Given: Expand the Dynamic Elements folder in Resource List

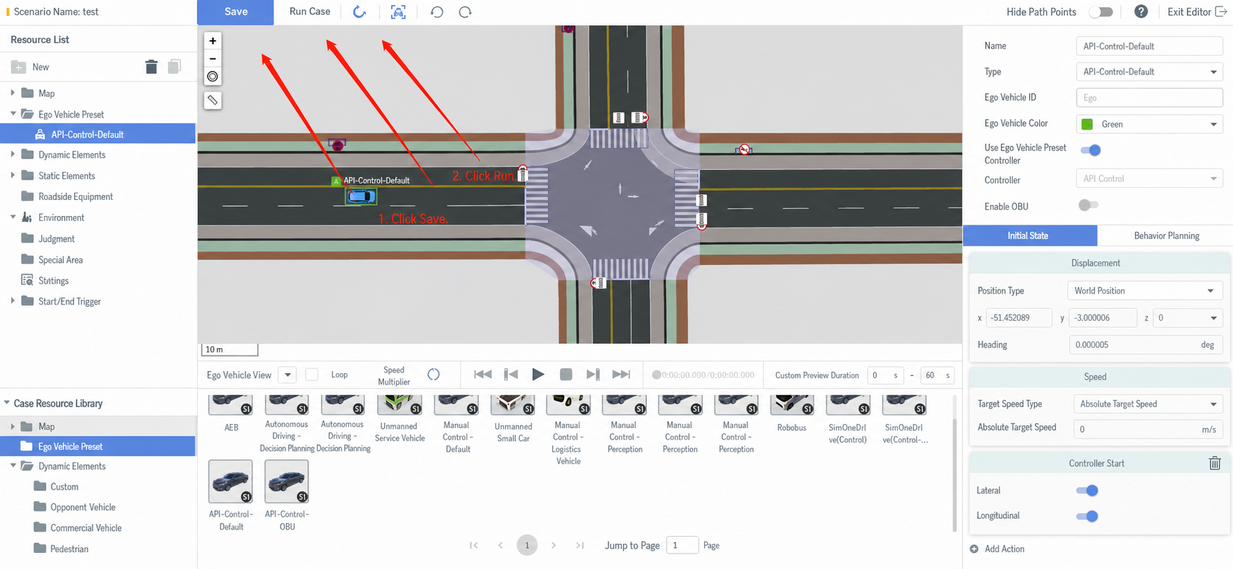Looking at the screenshot, I should (13, 155).
